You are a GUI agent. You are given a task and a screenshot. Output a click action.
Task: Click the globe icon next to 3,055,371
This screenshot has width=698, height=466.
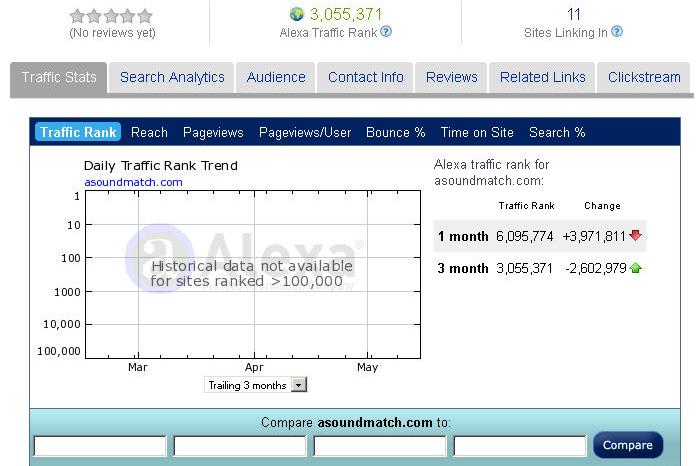coord(296,14)
